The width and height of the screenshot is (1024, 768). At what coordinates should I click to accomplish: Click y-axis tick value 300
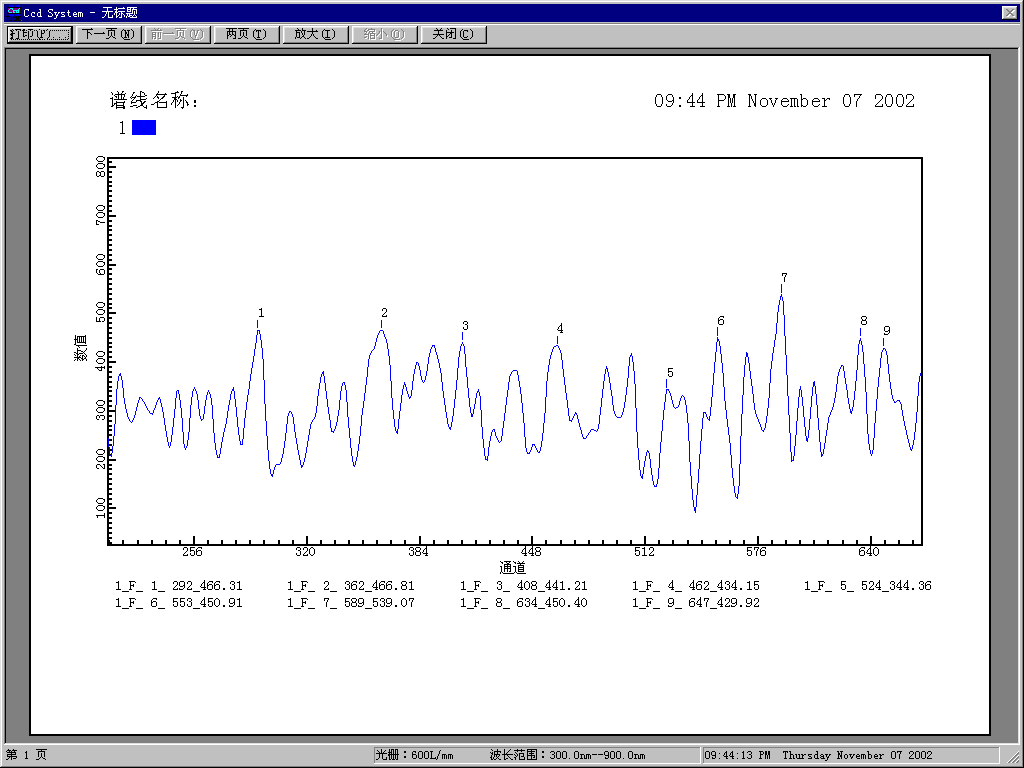[x=101, y=410]
